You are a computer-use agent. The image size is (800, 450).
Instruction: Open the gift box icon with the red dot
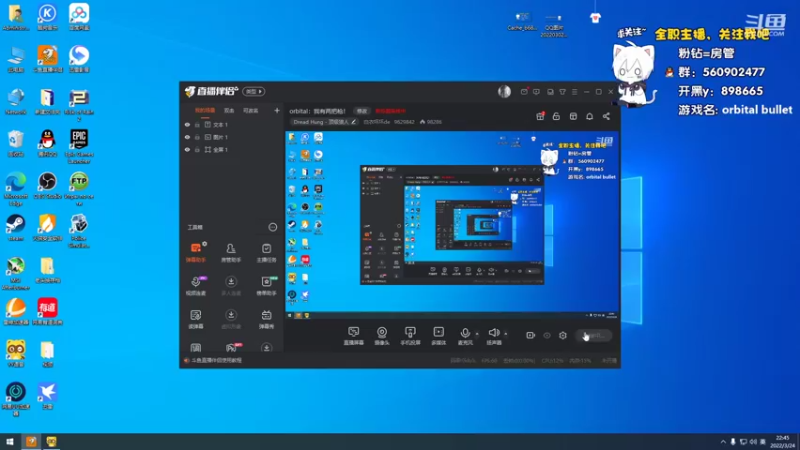pos(540,116)
